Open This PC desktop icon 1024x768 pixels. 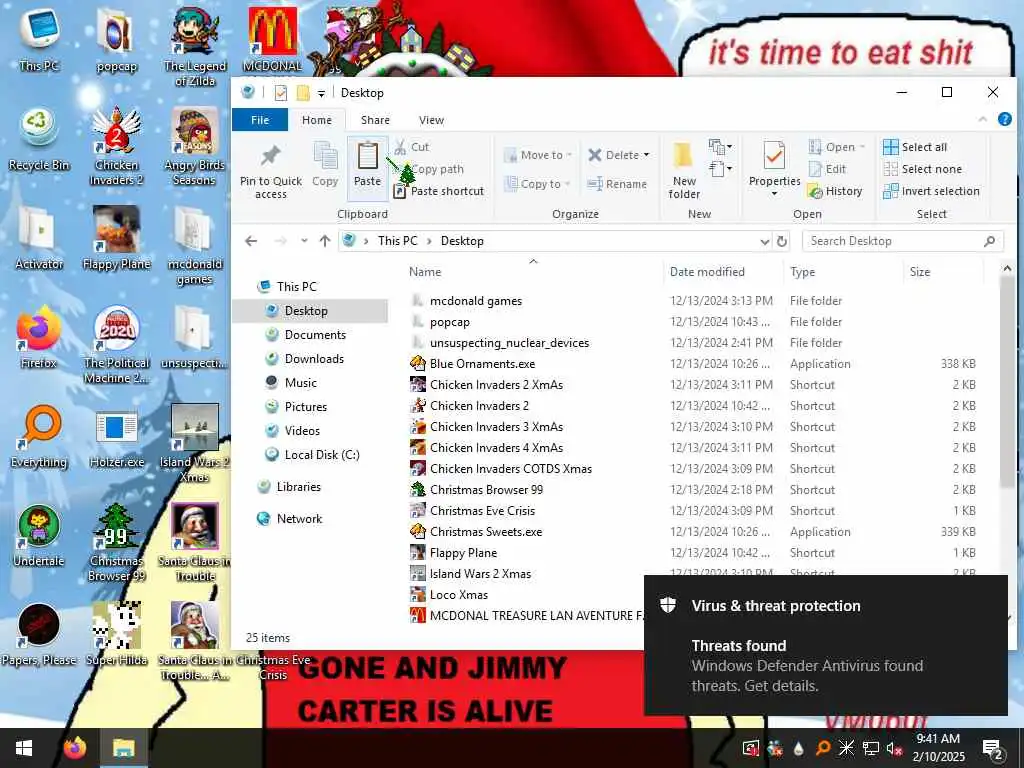[x=39, y=39]
